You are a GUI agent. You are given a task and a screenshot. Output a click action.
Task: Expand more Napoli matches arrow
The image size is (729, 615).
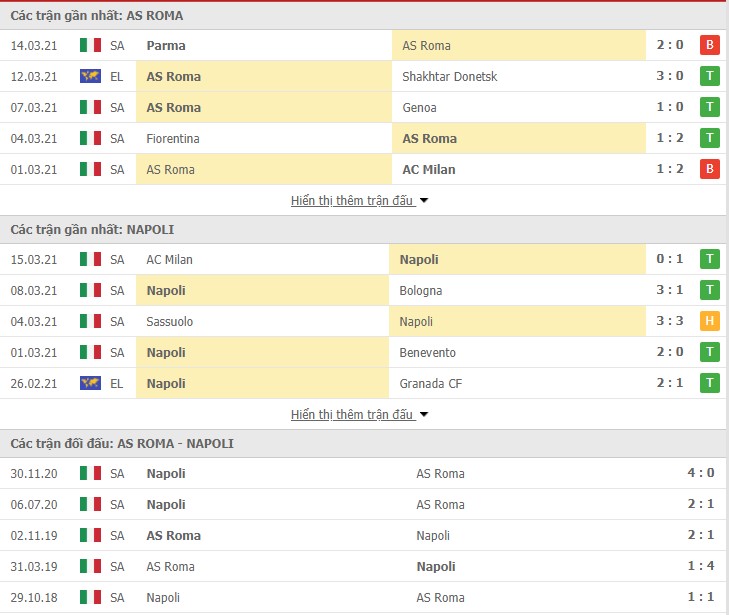click(424, 415)
